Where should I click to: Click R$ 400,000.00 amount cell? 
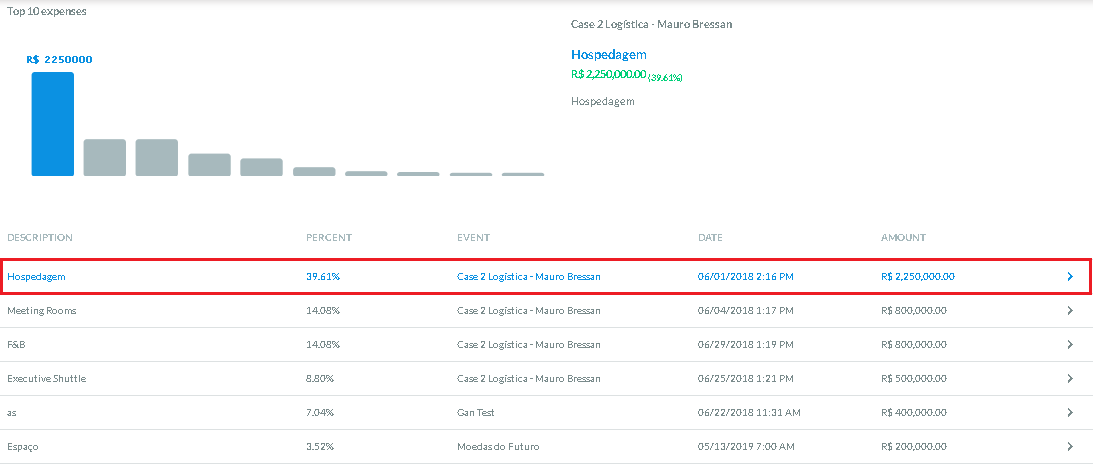[x=914, y=413]
